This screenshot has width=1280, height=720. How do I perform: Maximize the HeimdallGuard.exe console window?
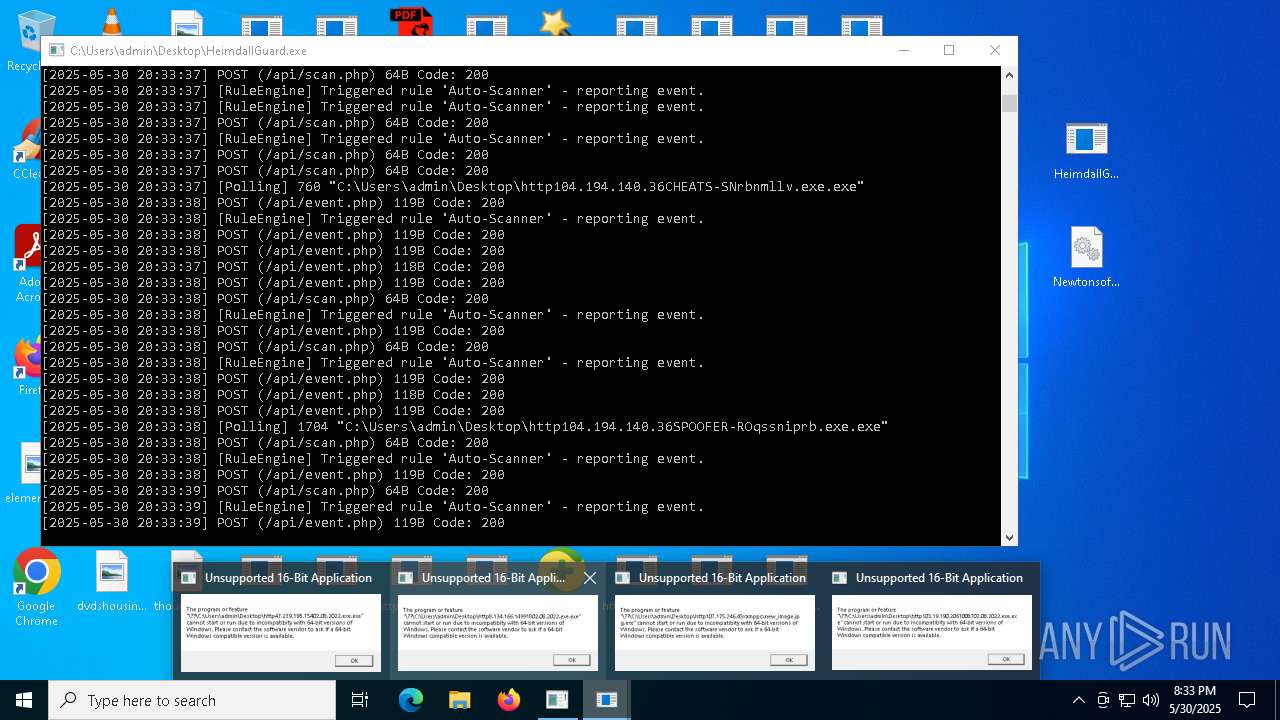tap(949, 50)
